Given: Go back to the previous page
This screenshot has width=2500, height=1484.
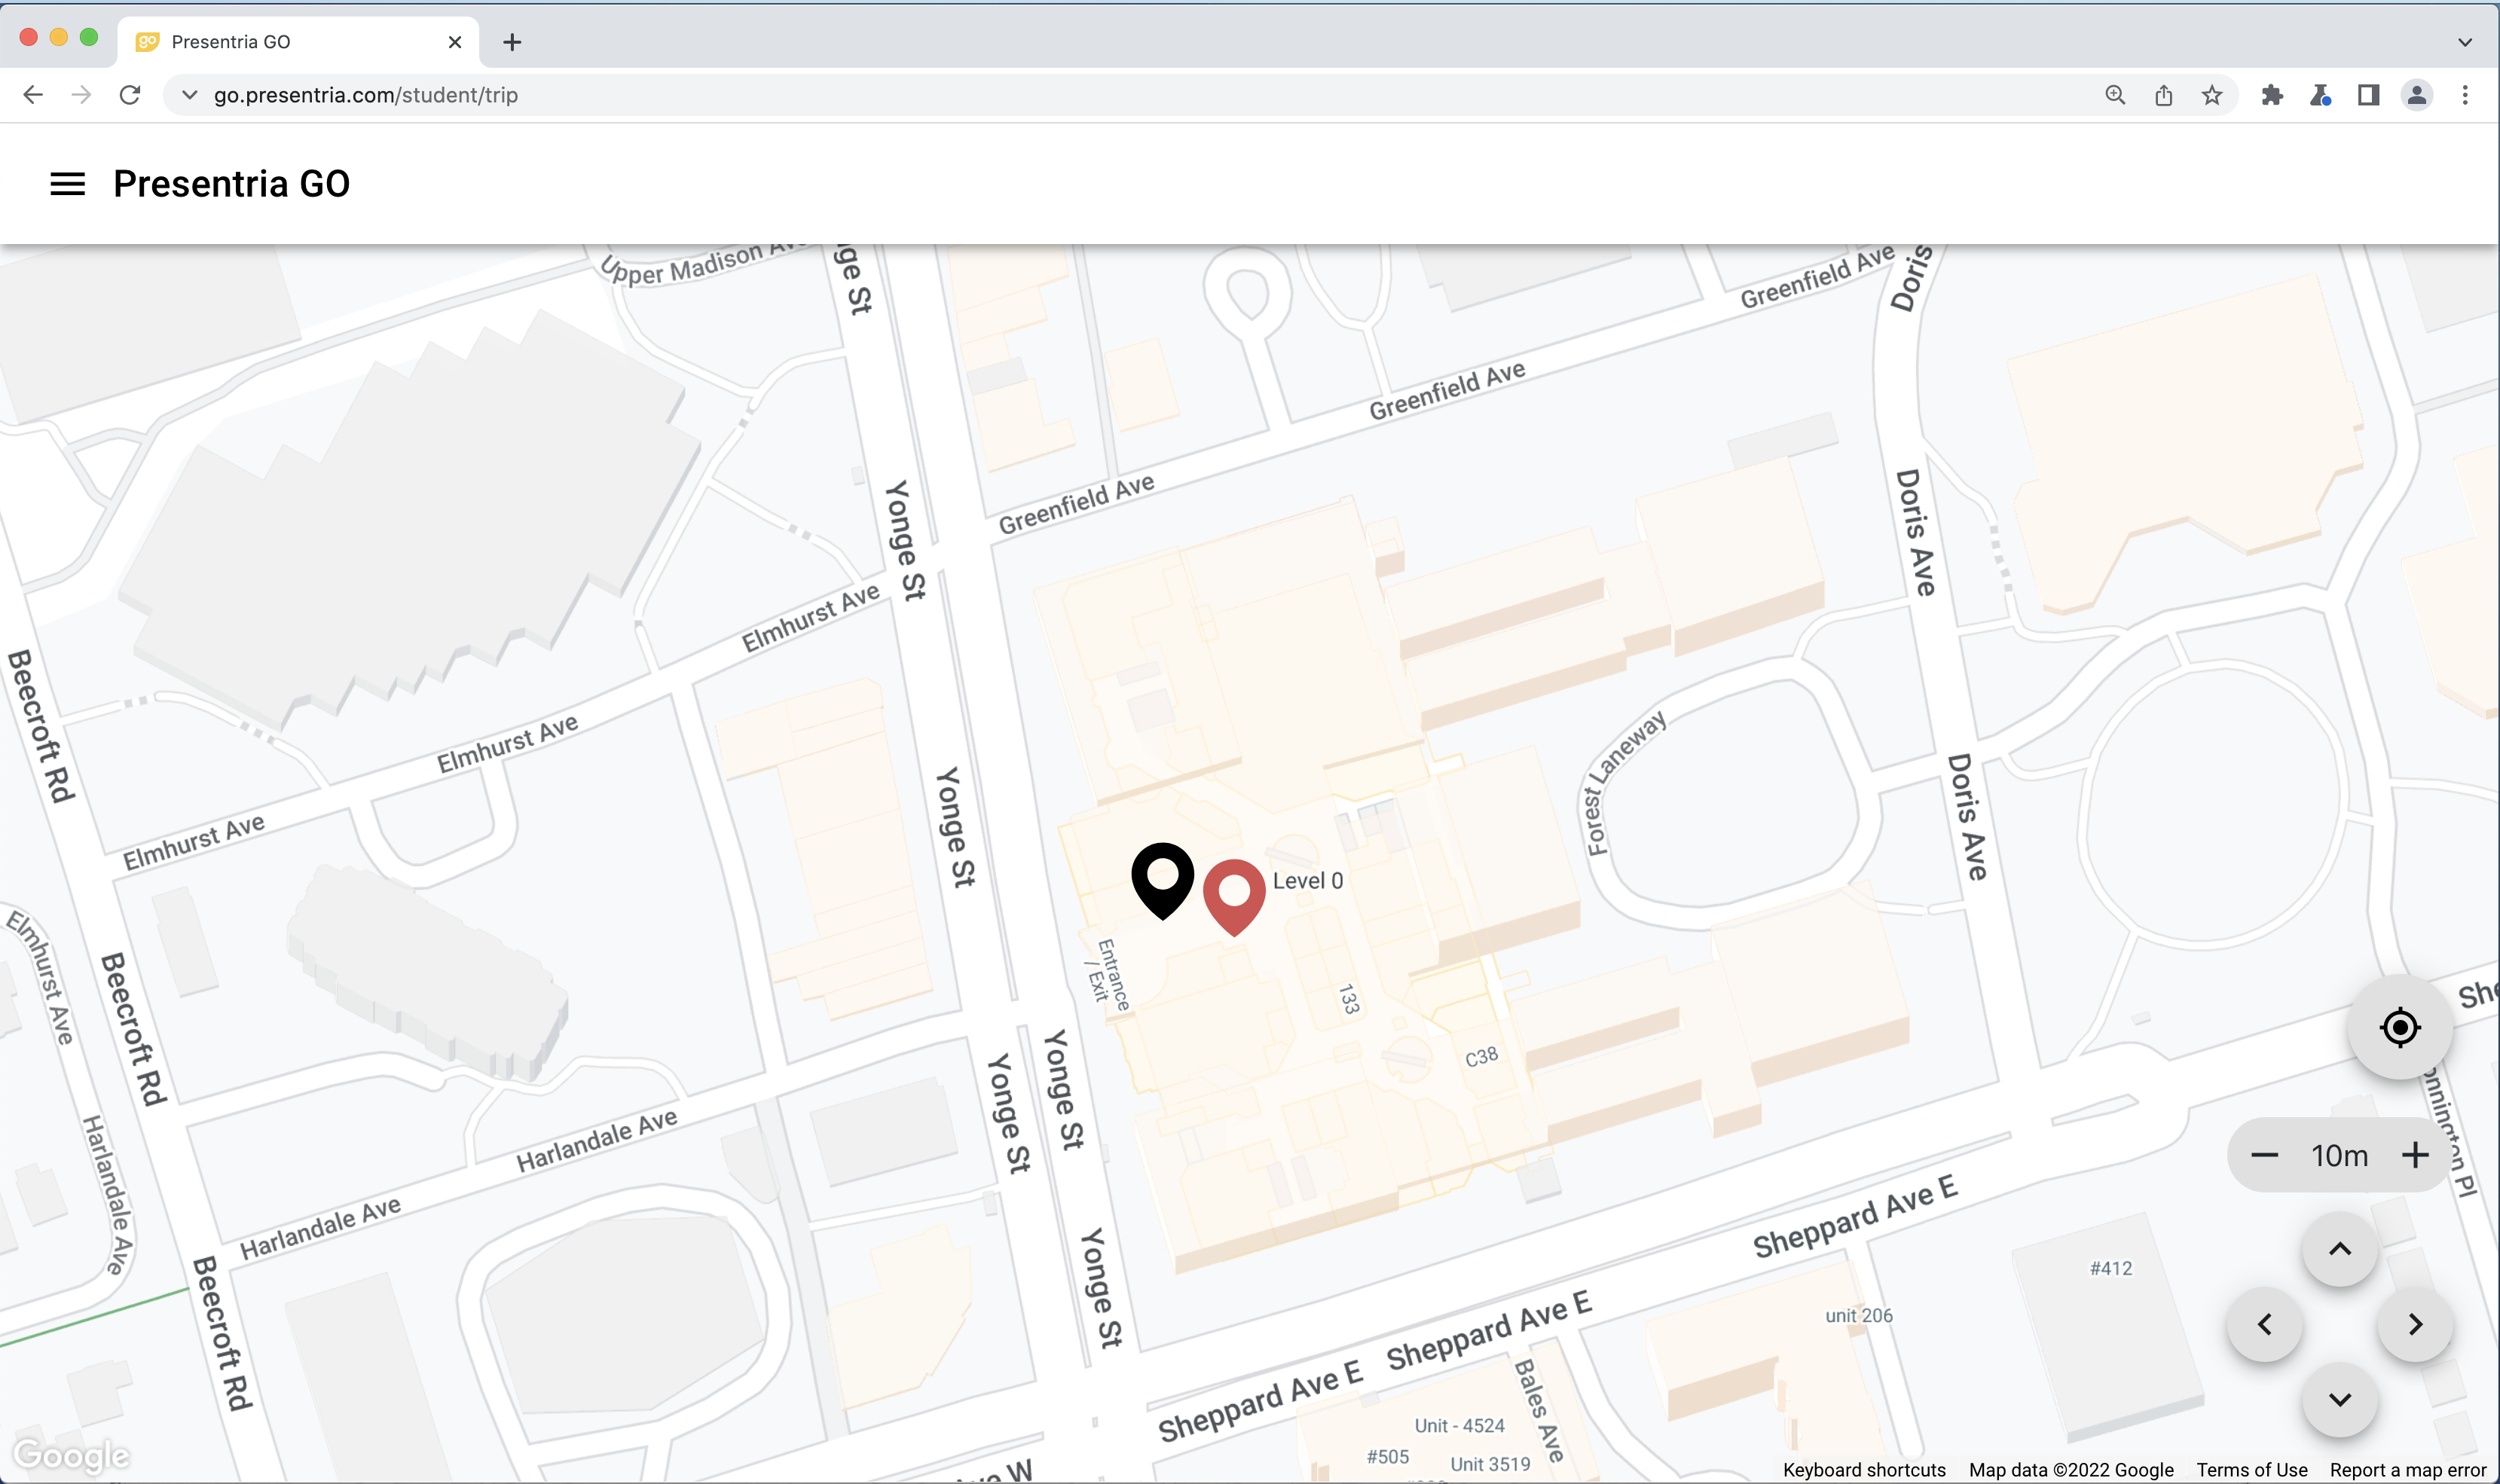Looking at the screenshot, I should tap(33, 95).
